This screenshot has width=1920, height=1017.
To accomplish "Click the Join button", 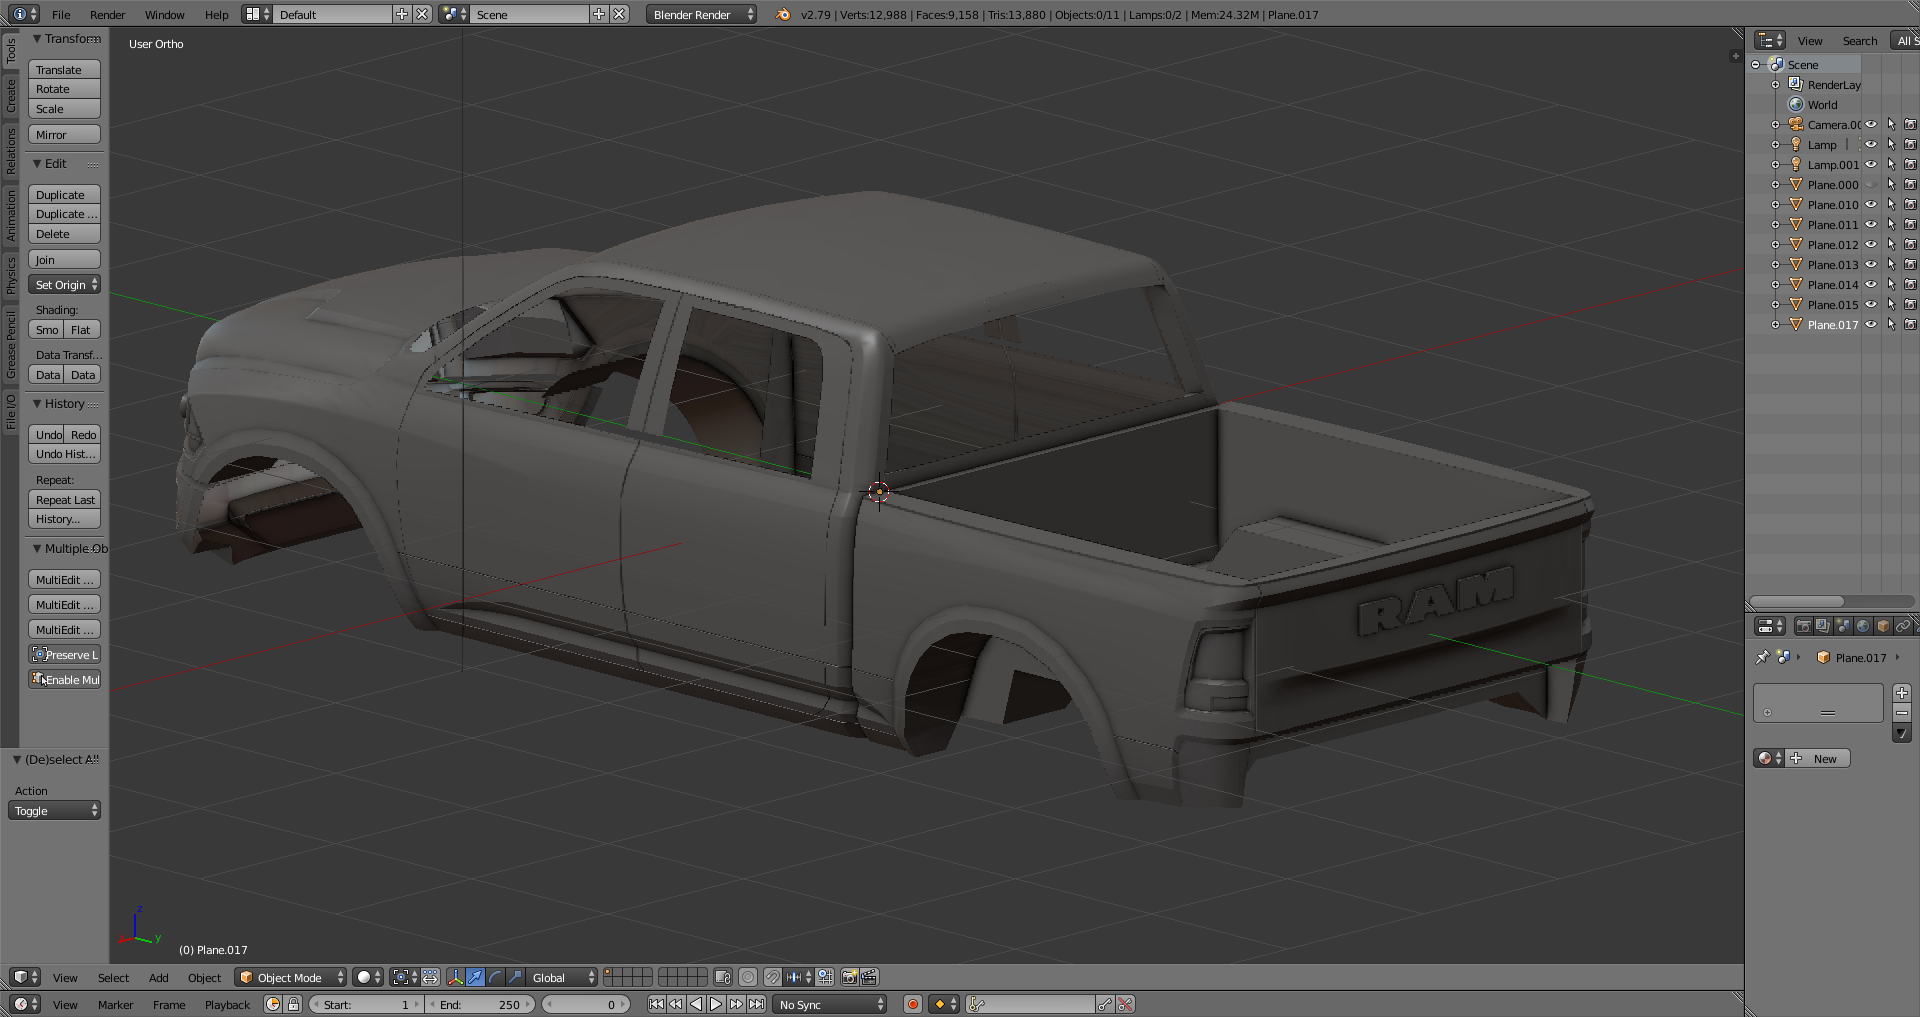I will [65, 259].
